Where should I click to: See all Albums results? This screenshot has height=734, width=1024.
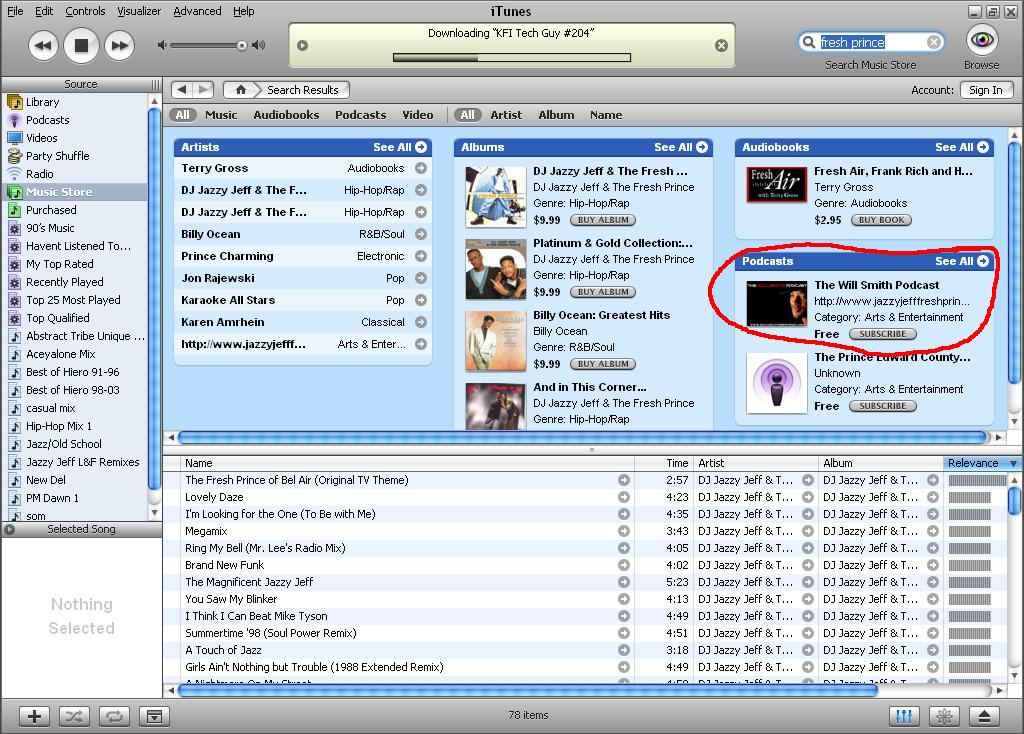tap(680, 148)
